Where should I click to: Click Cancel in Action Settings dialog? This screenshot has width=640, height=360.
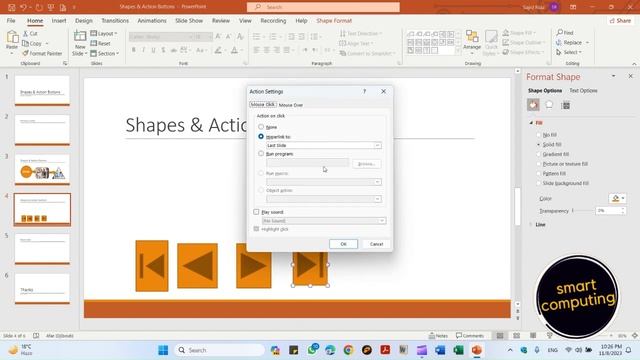[x=376, y=244]
